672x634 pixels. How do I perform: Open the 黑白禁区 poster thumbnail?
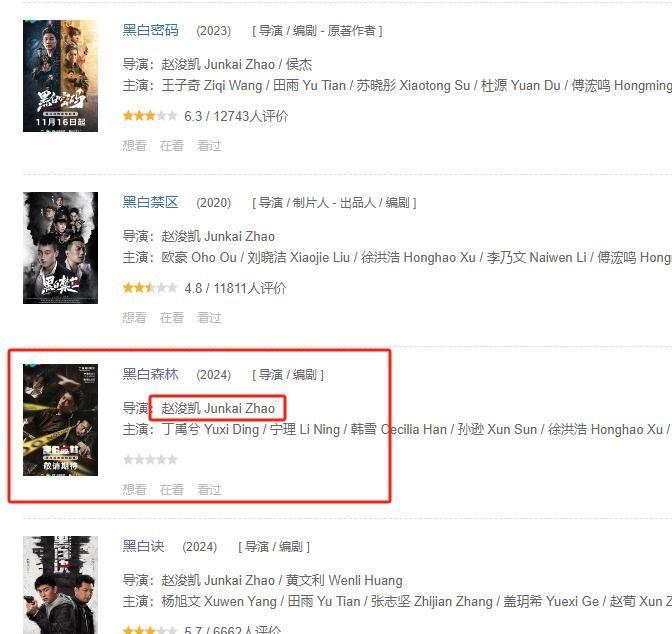coord(60,248)
